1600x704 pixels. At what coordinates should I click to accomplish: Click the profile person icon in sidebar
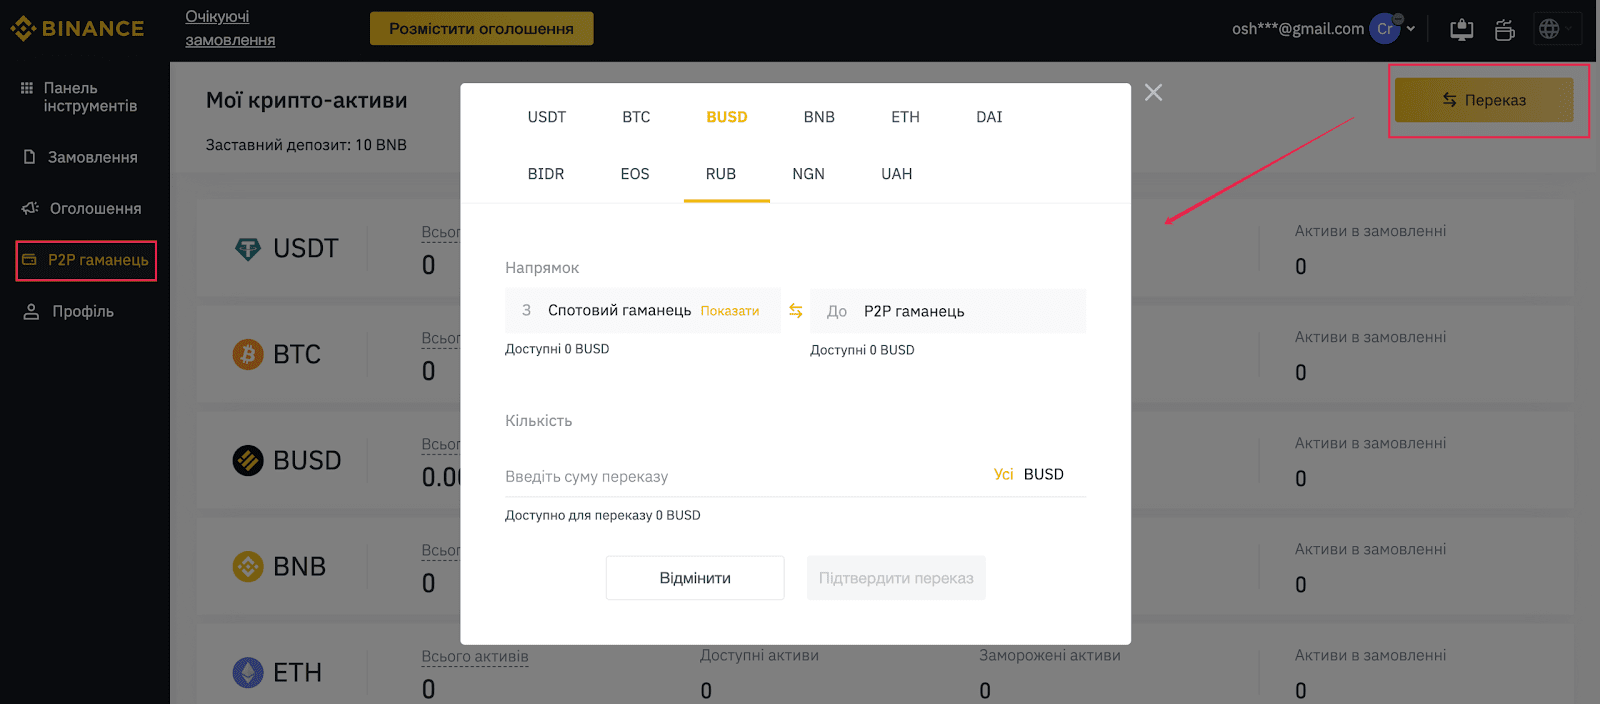tap(31, 311)
